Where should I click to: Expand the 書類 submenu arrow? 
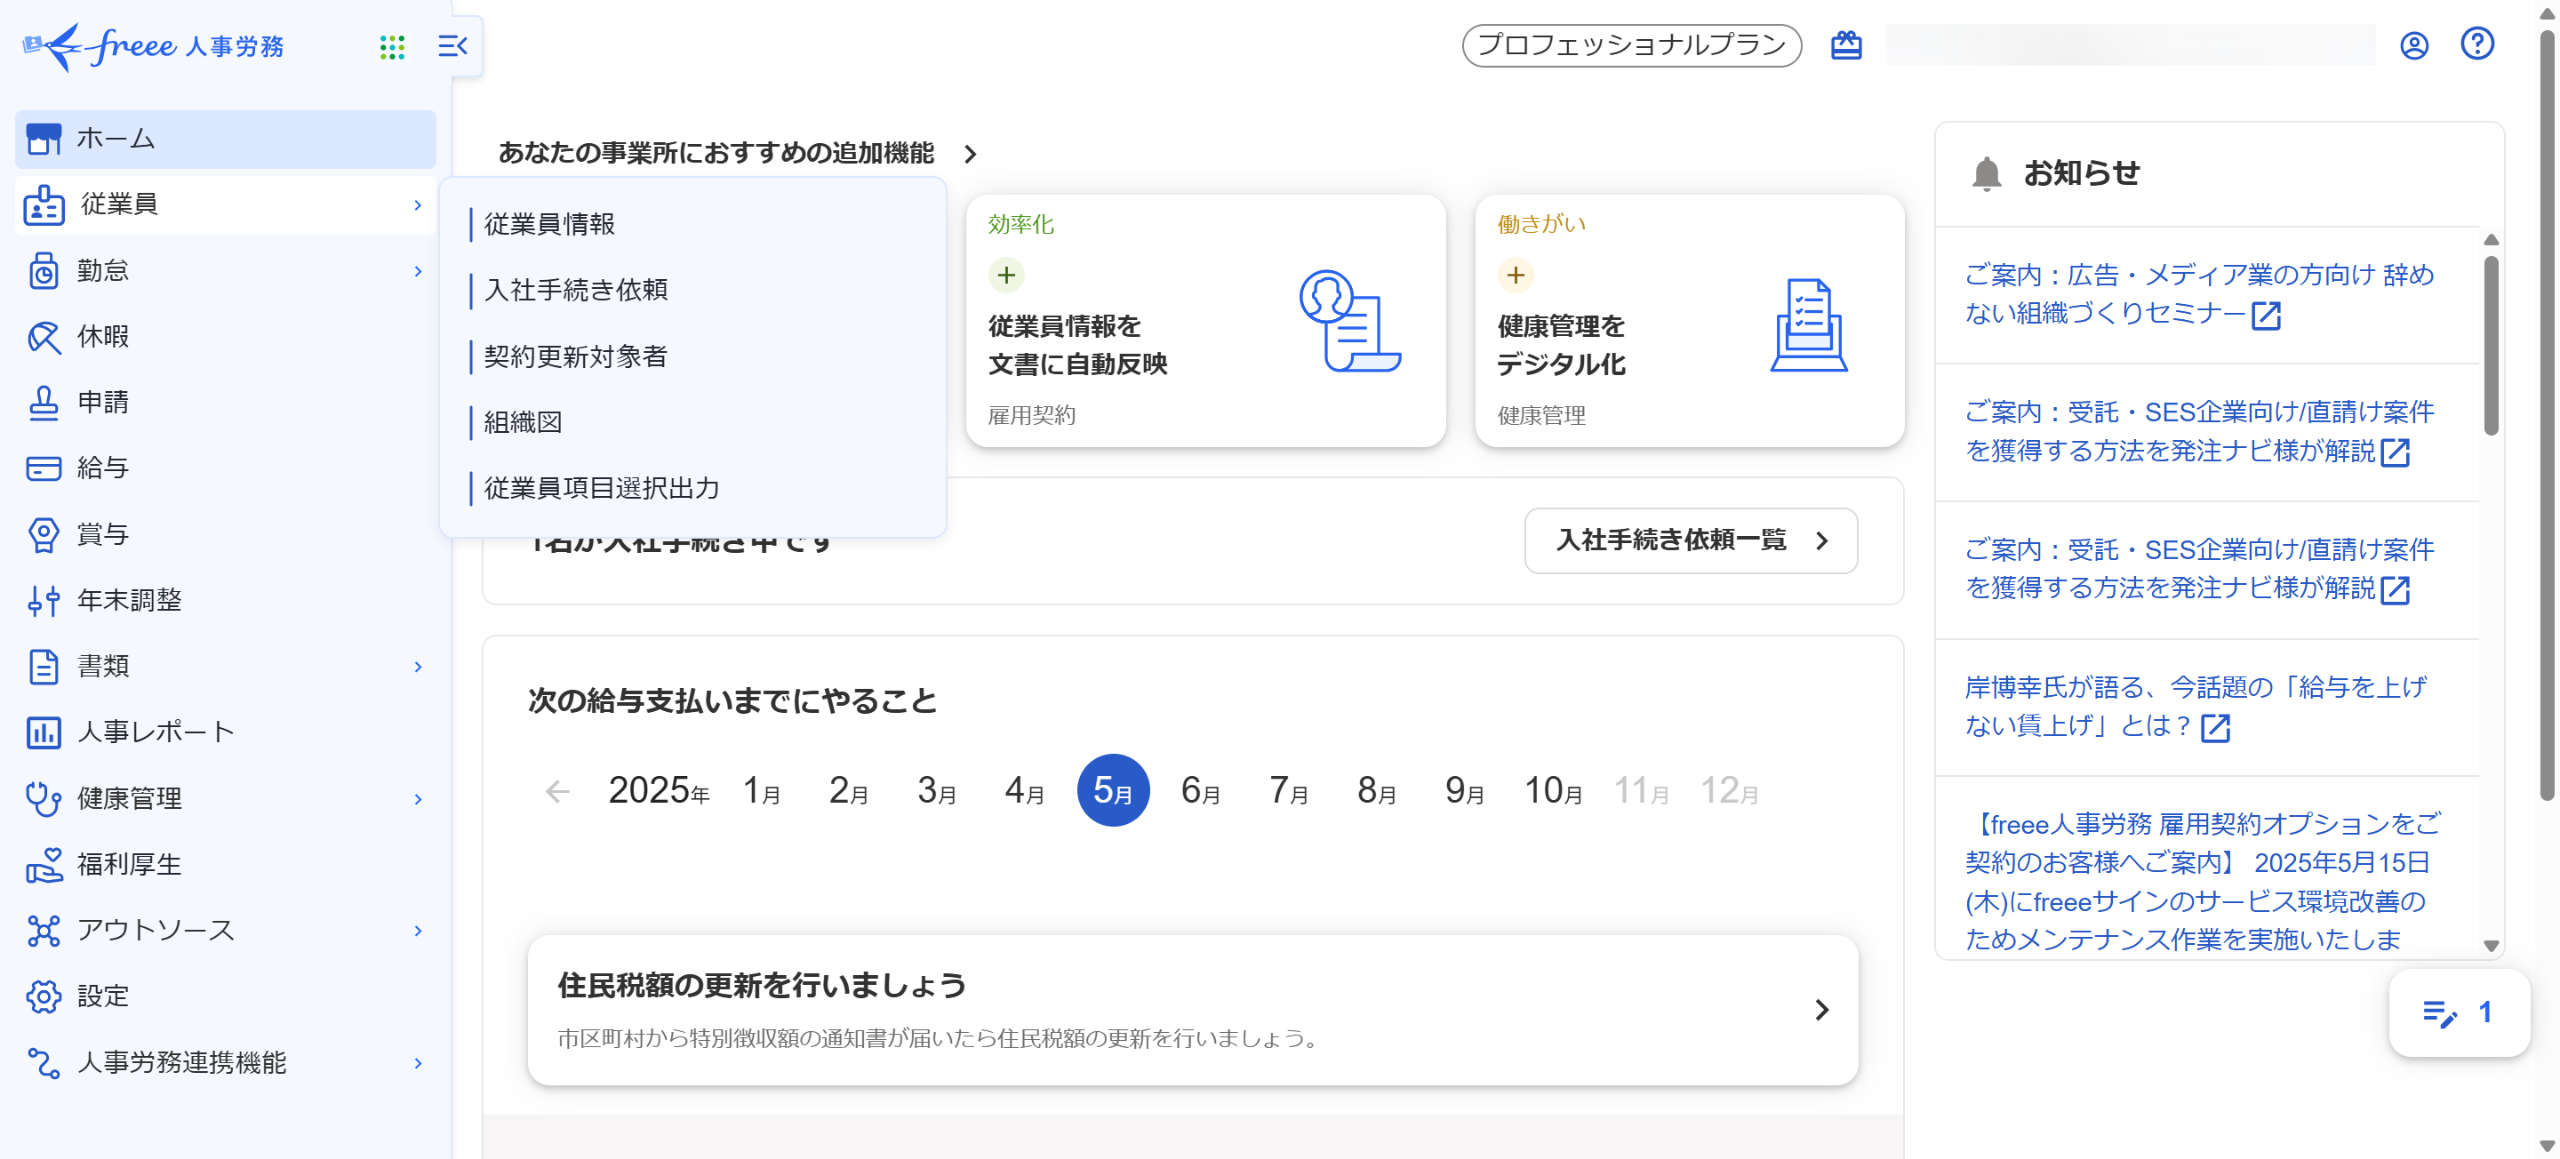[418, 667]
